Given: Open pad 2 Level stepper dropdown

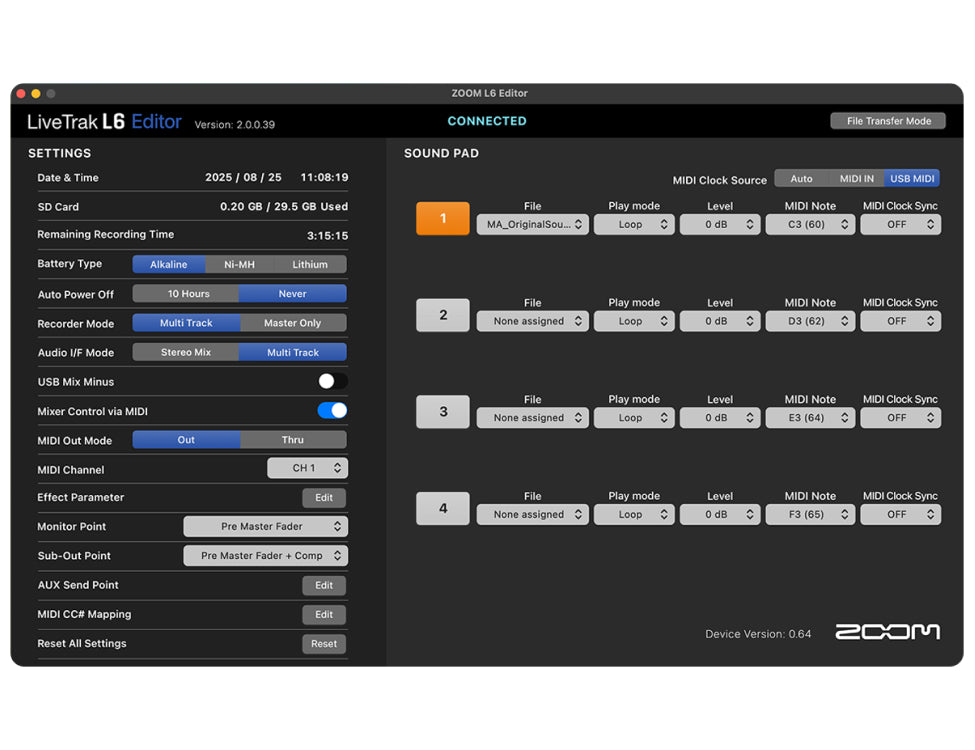Looking at the screenshot, I should click(x=720, y=322).
